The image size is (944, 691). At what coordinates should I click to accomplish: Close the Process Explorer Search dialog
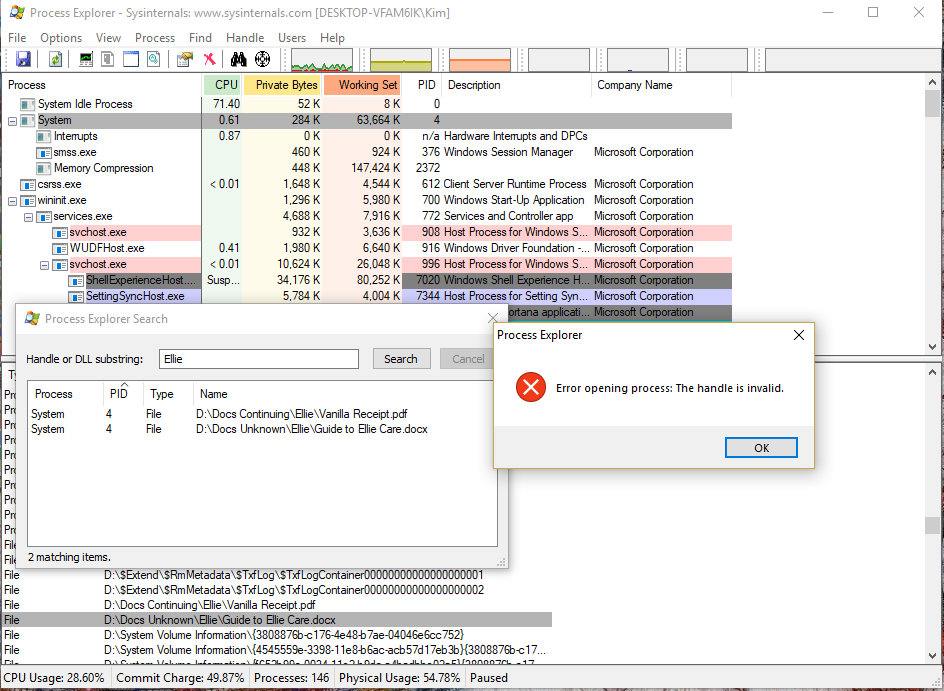492,318
